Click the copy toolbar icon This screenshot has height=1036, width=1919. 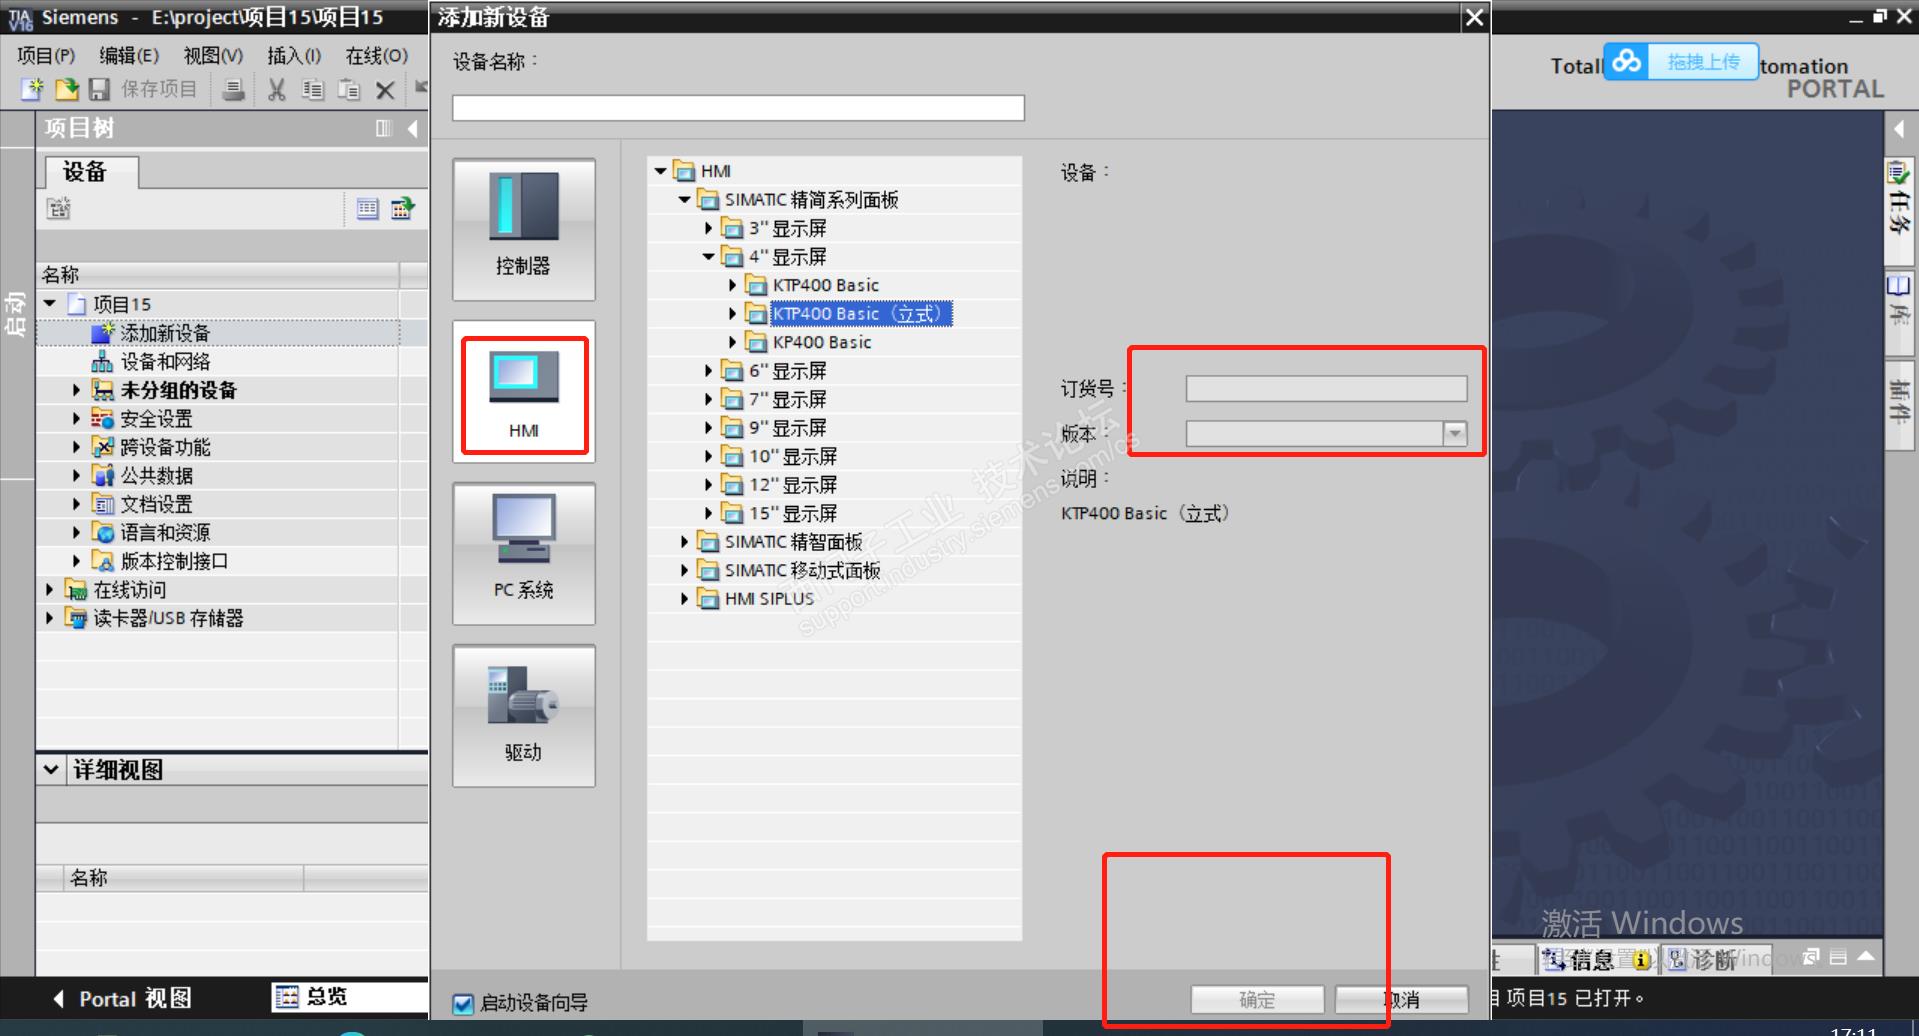point(313,90)
